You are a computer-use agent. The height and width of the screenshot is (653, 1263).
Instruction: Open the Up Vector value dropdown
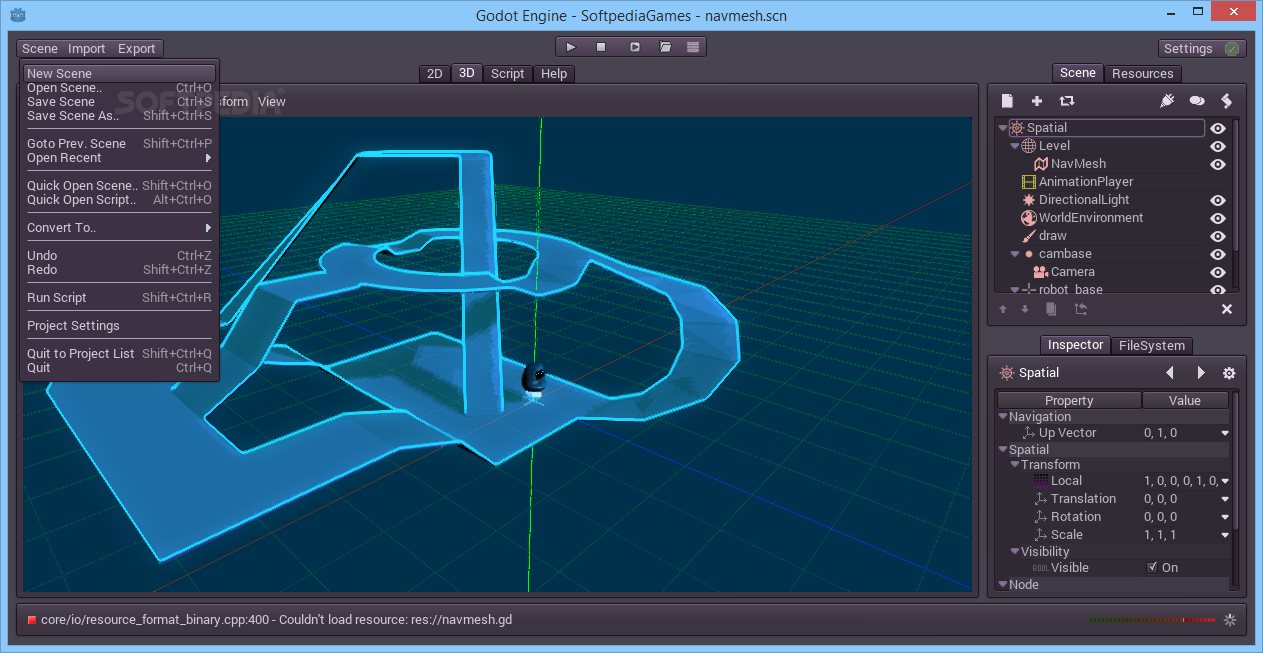click(1225, 433)
